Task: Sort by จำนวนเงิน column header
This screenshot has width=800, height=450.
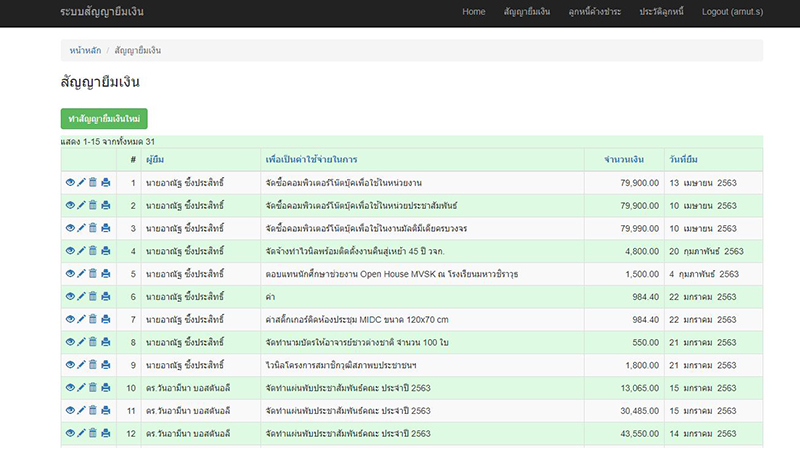Action: (623, 160)
